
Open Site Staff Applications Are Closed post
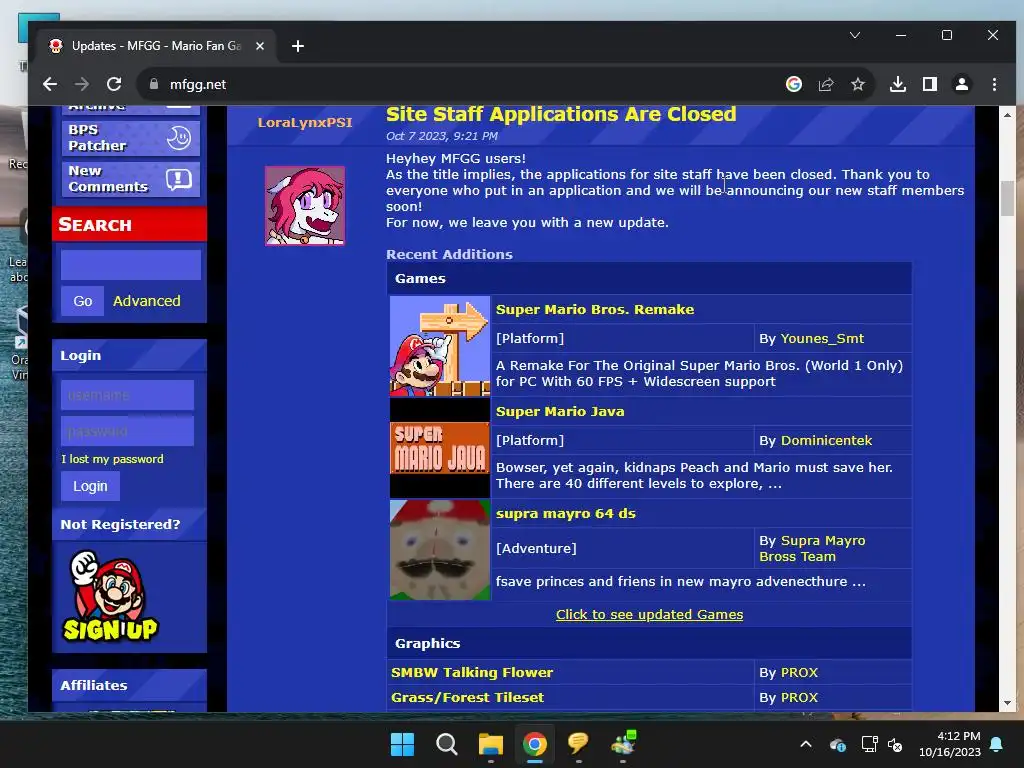[x=560, y=114]
